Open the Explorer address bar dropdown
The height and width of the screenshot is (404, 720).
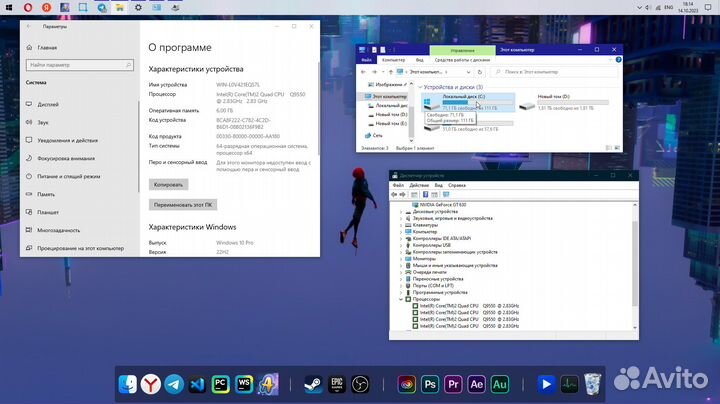coord(468,72)
